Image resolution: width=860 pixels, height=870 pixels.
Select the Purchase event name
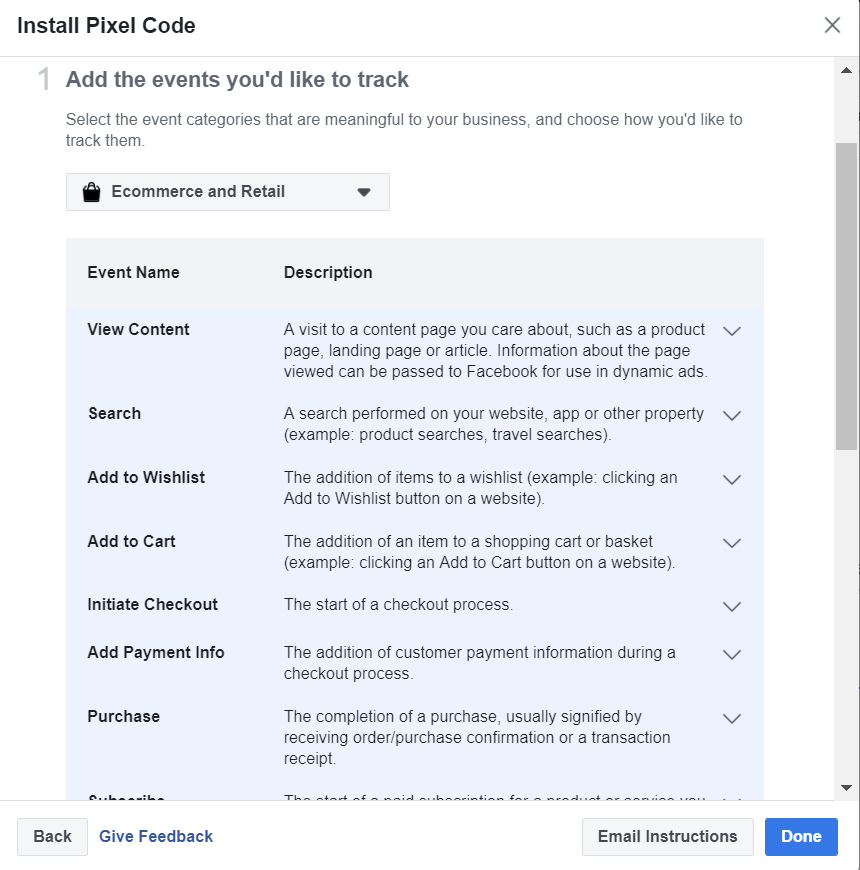124,716
